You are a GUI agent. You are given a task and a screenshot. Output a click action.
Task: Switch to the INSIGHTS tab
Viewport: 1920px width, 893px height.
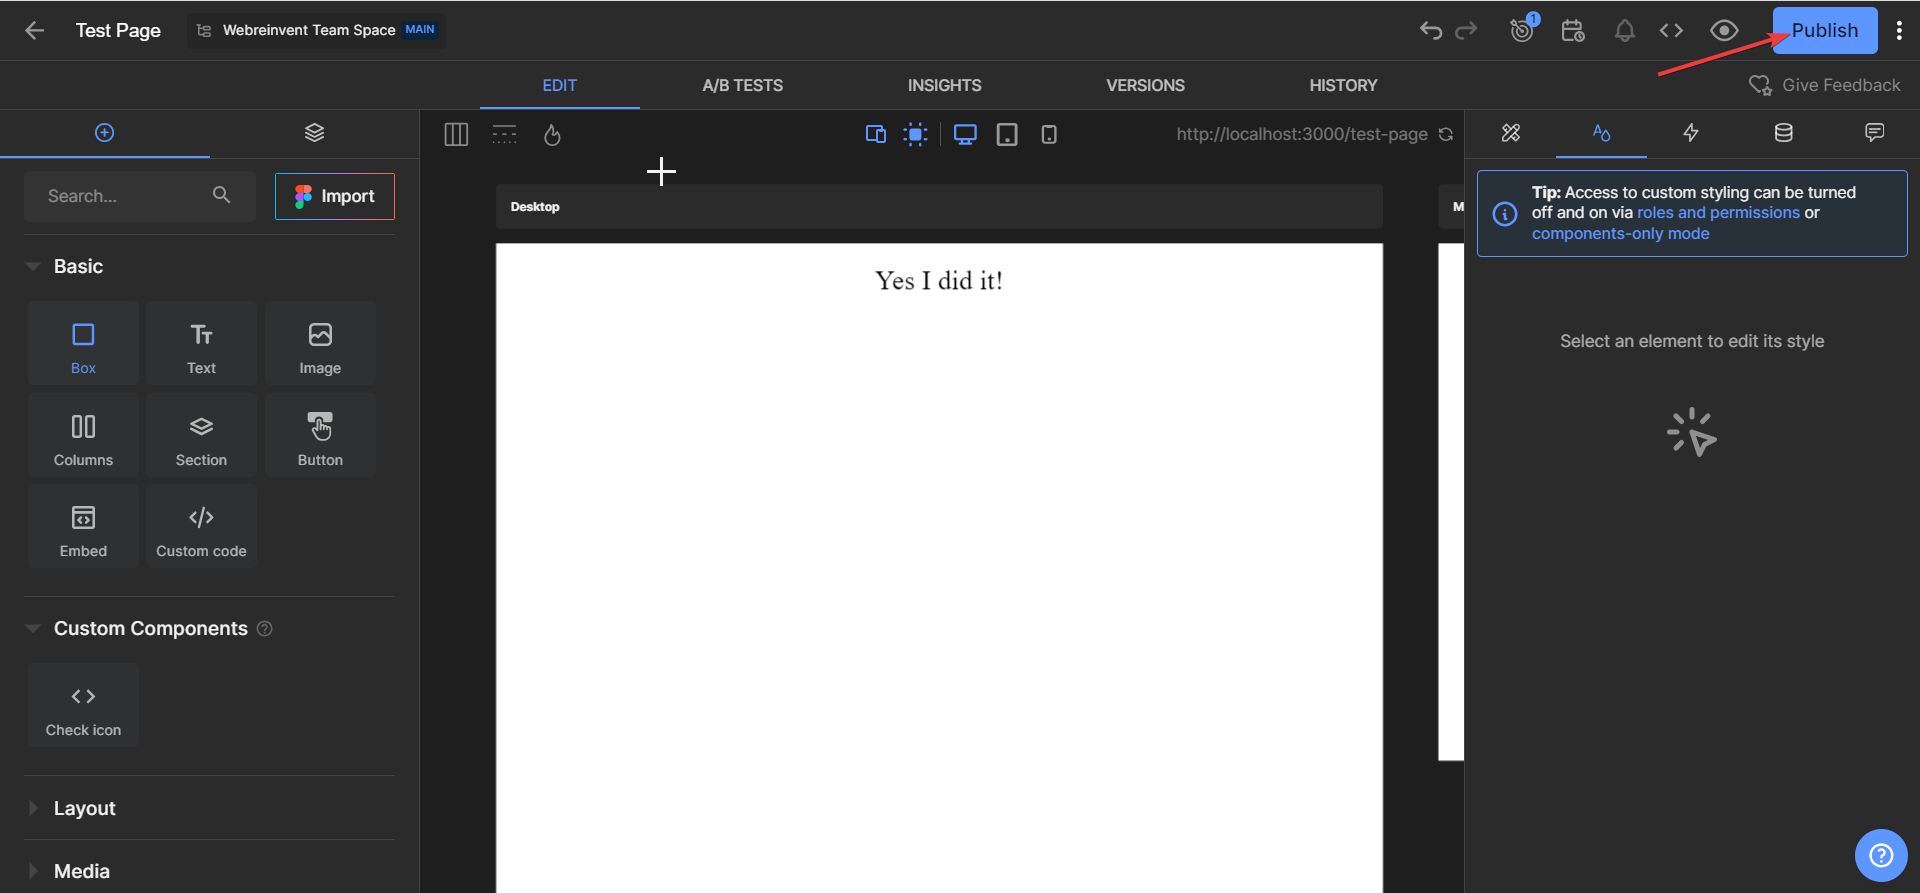tap(945, 85)
